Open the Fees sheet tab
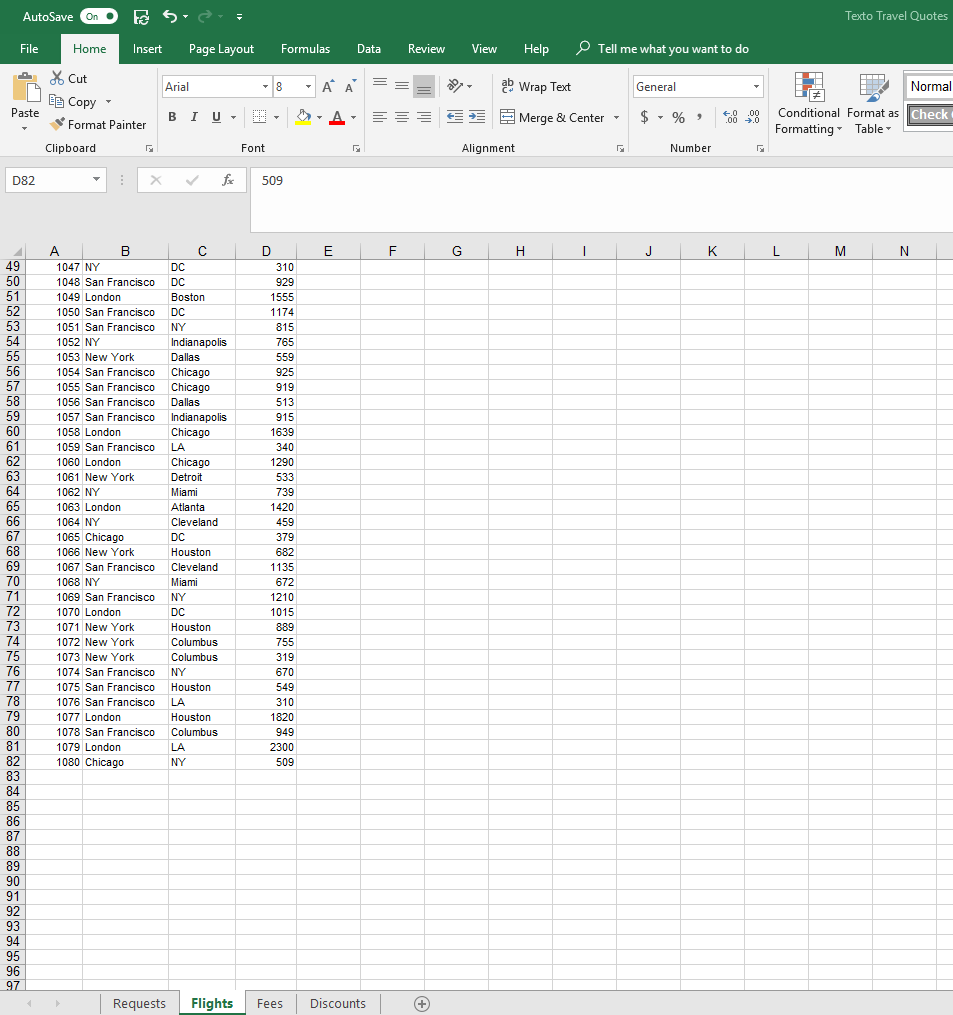This screenshot has height=1015, width=953. point(269,1003)
